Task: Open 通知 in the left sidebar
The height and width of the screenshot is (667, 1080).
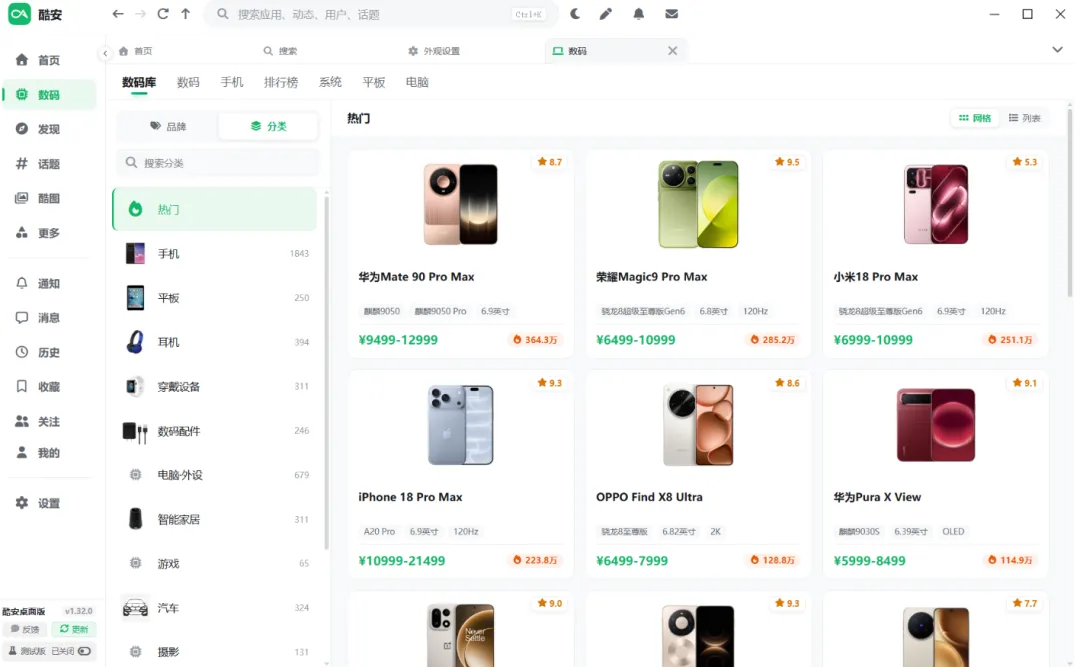Action: click(x=49, y=283)
